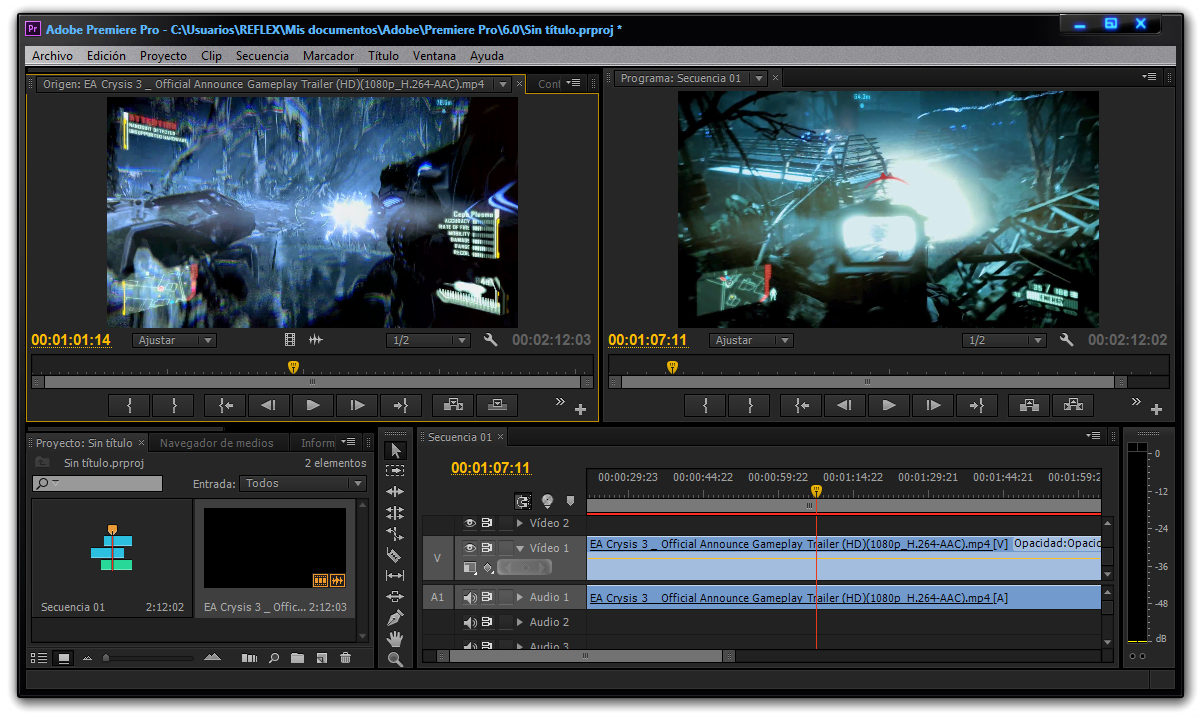Image resolution: width=1201 pixels, height=717 pixels.
Task: Mute Audio 1 track output
Action: pyautogui.click(x=470, y=597)
